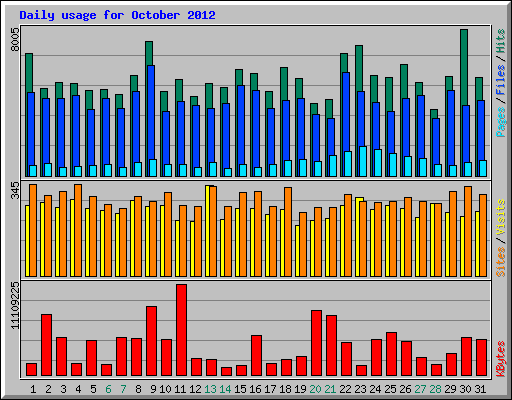Select the green weekend day 6 label
This screenshot has width=512, height=400.
(108, 389)
